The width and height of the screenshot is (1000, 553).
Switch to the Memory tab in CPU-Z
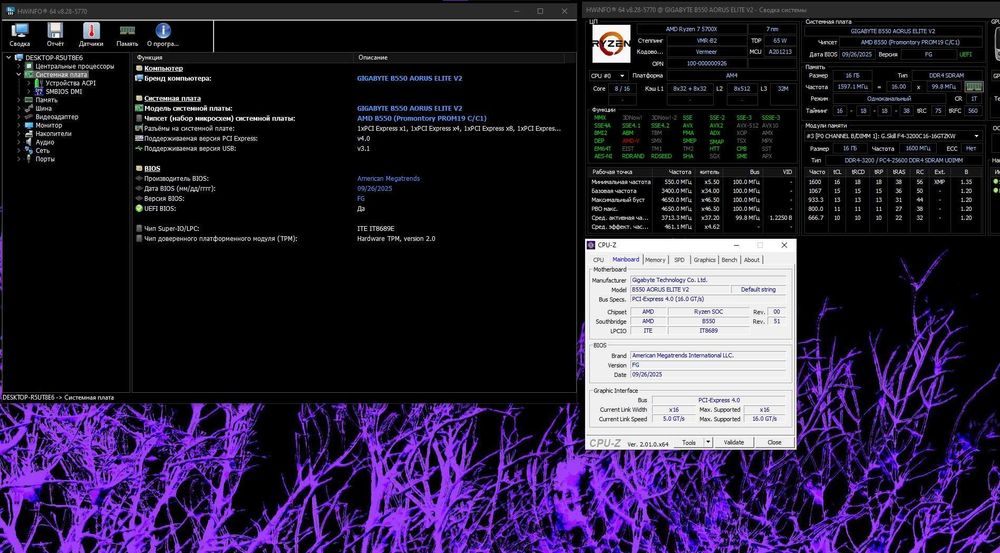pos(655,260)
